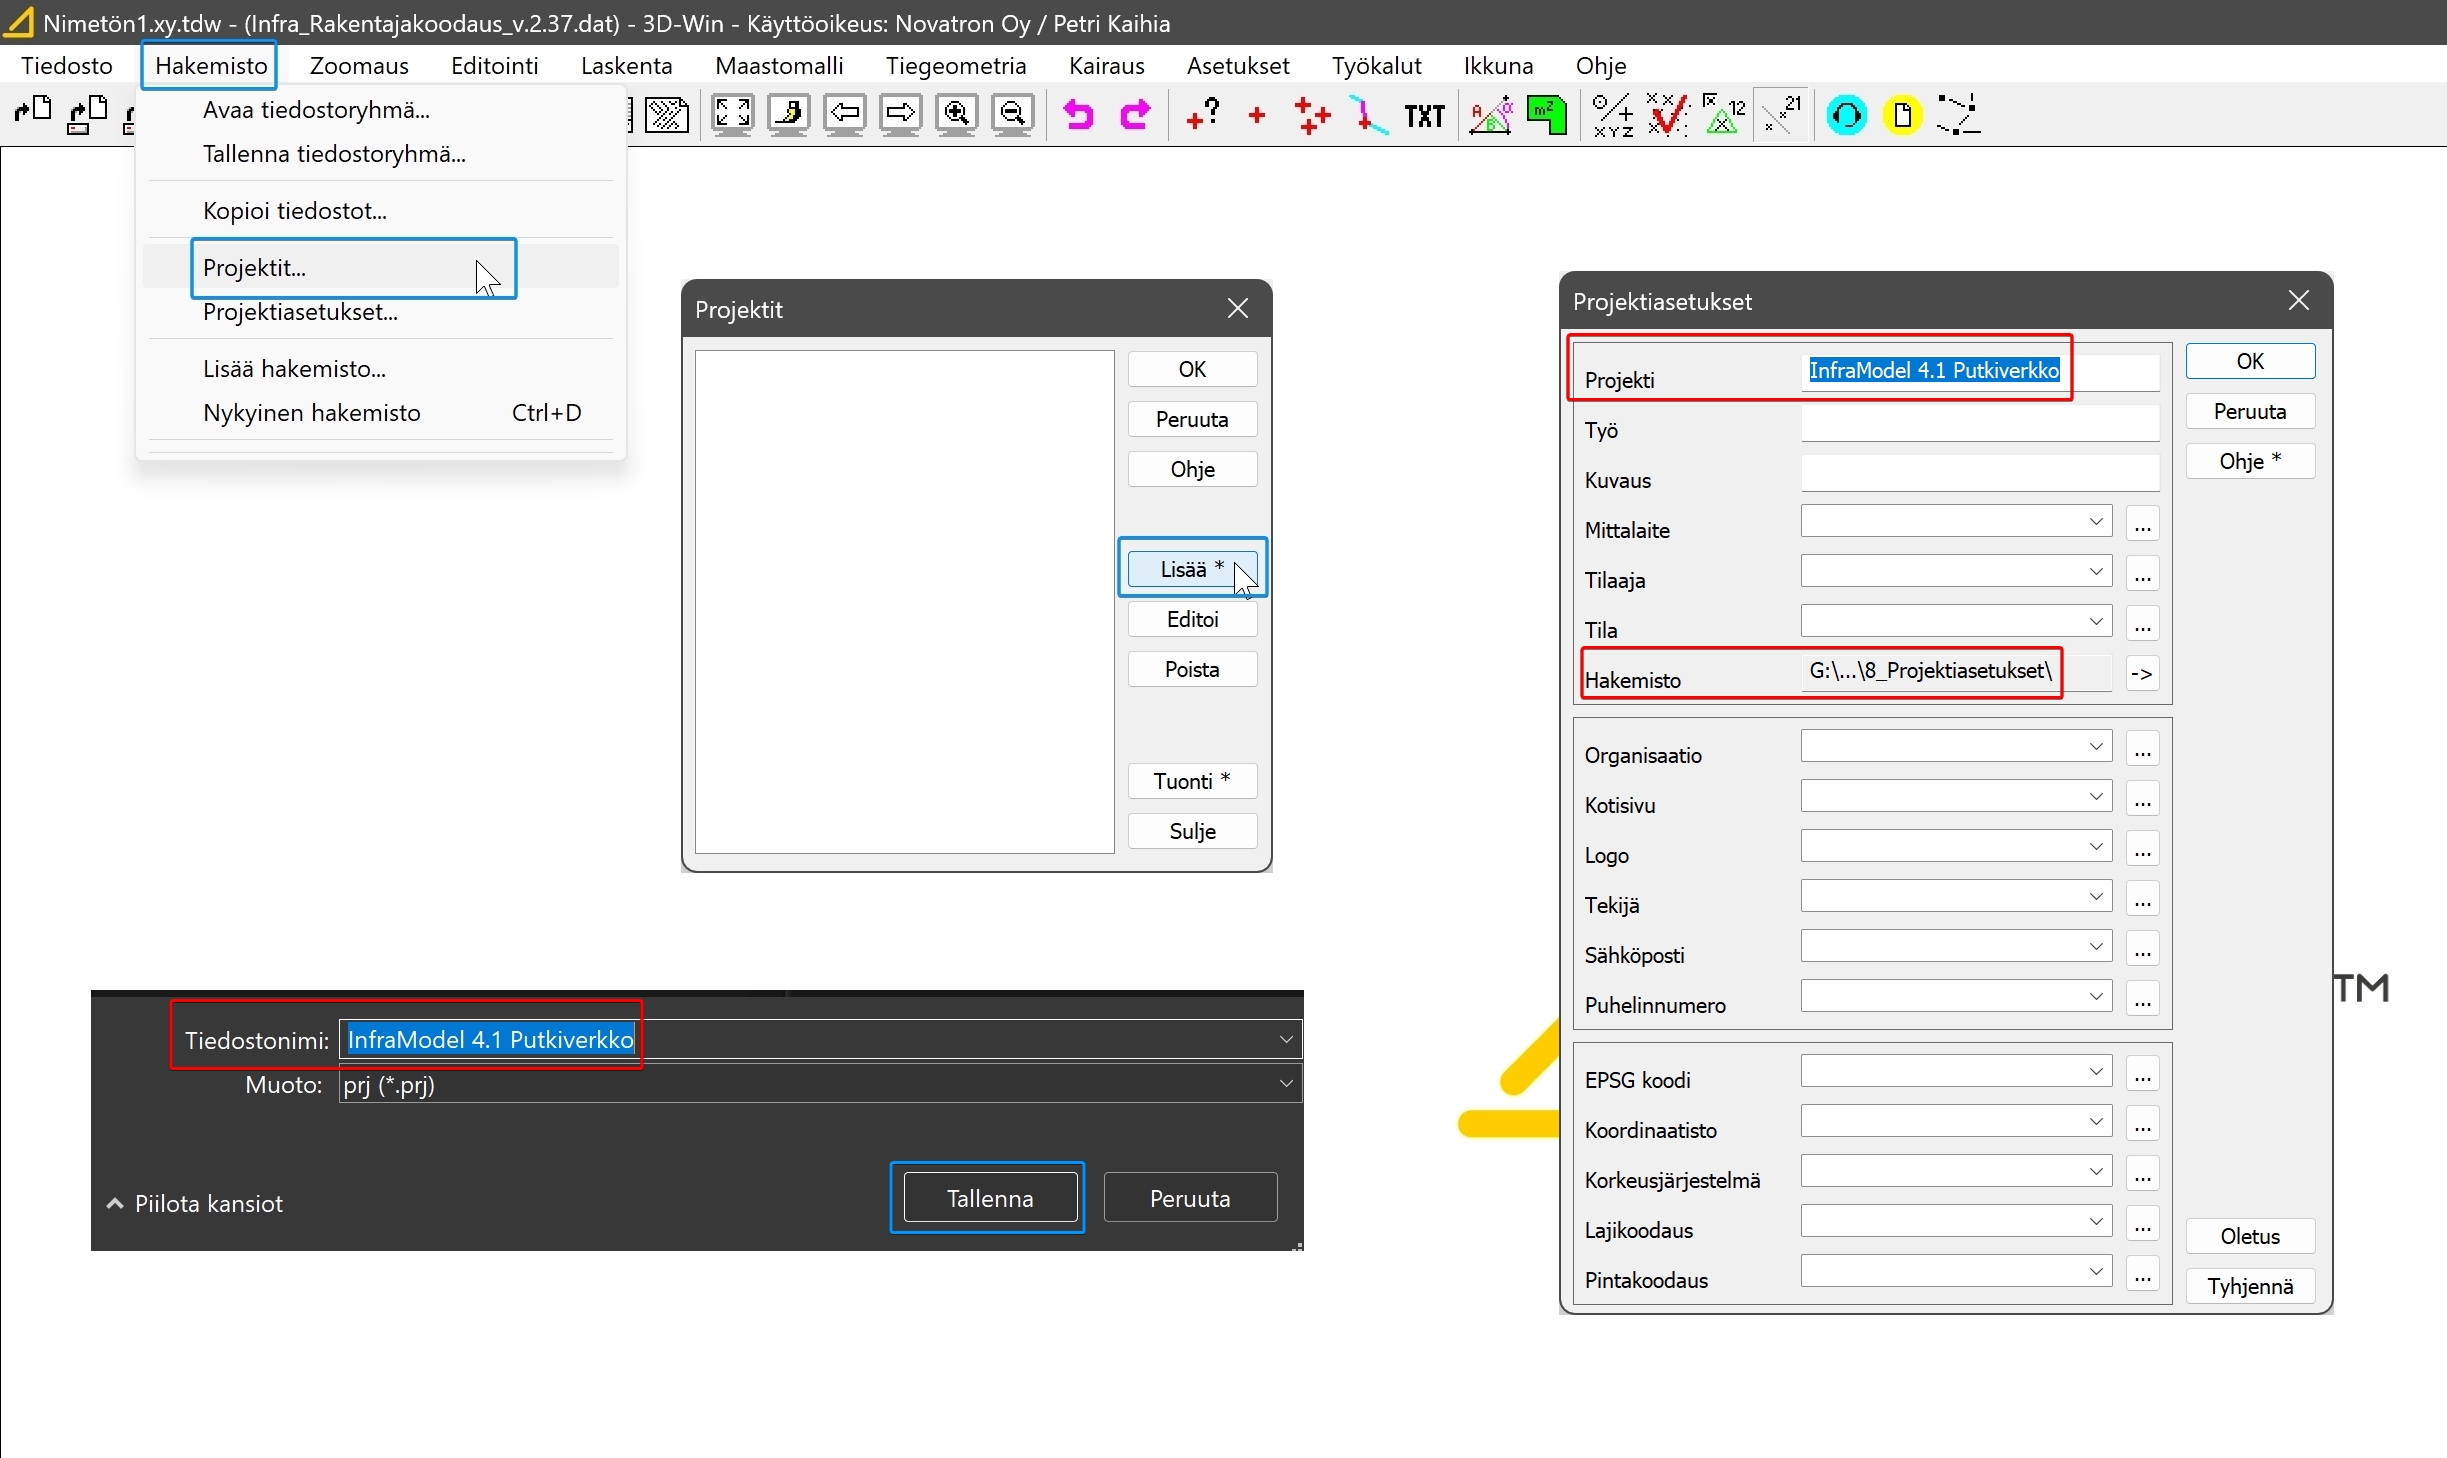Click Lisää * button in Projektit dialog
The image size is (2447, 1458).
(x=1192, y=569)
